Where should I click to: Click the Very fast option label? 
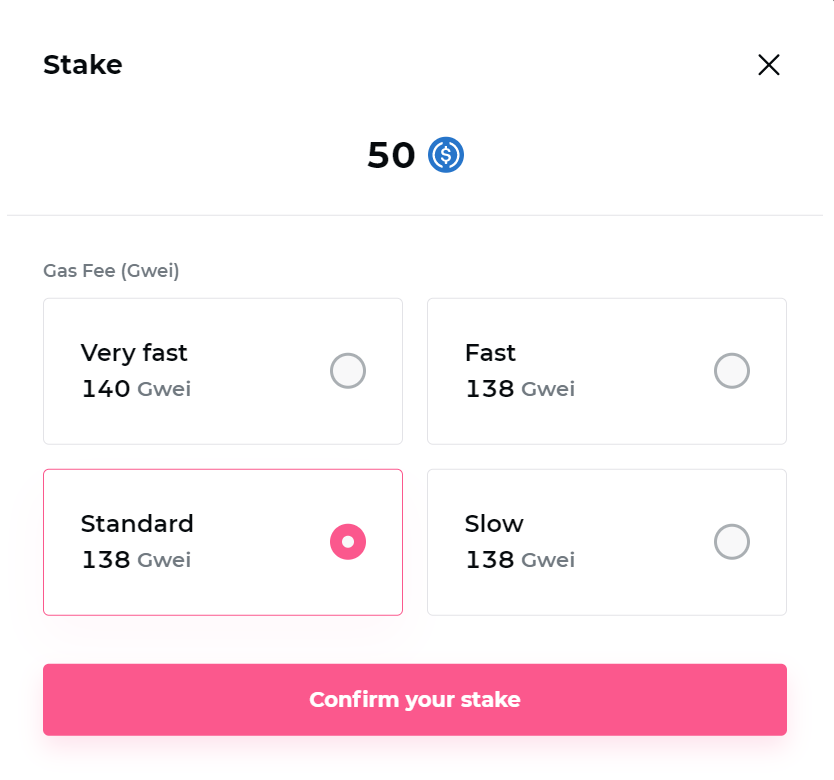pos(134,353)
